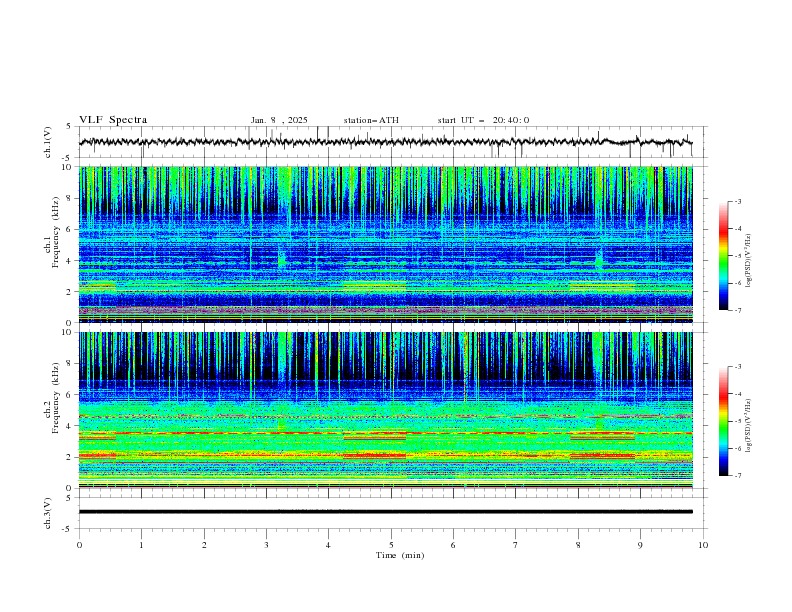Click inside the ch.2 spectrogram panel
This screenshot has height=612, width=792.
[x=385, y=410]
